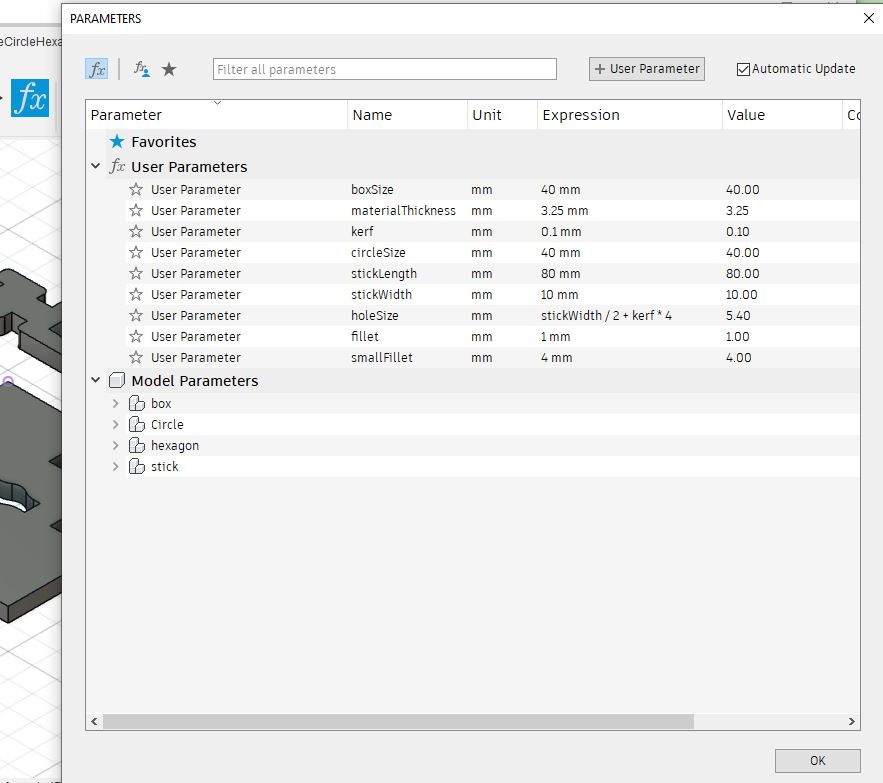This screenshot has width=883, height=783.
Task: Sort by the Unit column header
Action: (x=502, y=115)
